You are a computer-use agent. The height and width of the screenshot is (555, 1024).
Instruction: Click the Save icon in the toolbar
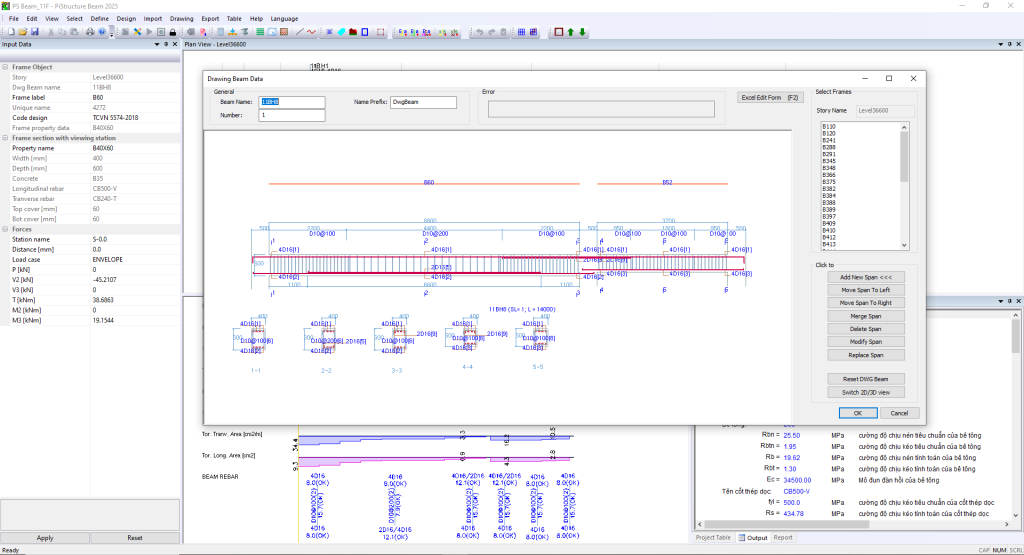coord(35,32)
